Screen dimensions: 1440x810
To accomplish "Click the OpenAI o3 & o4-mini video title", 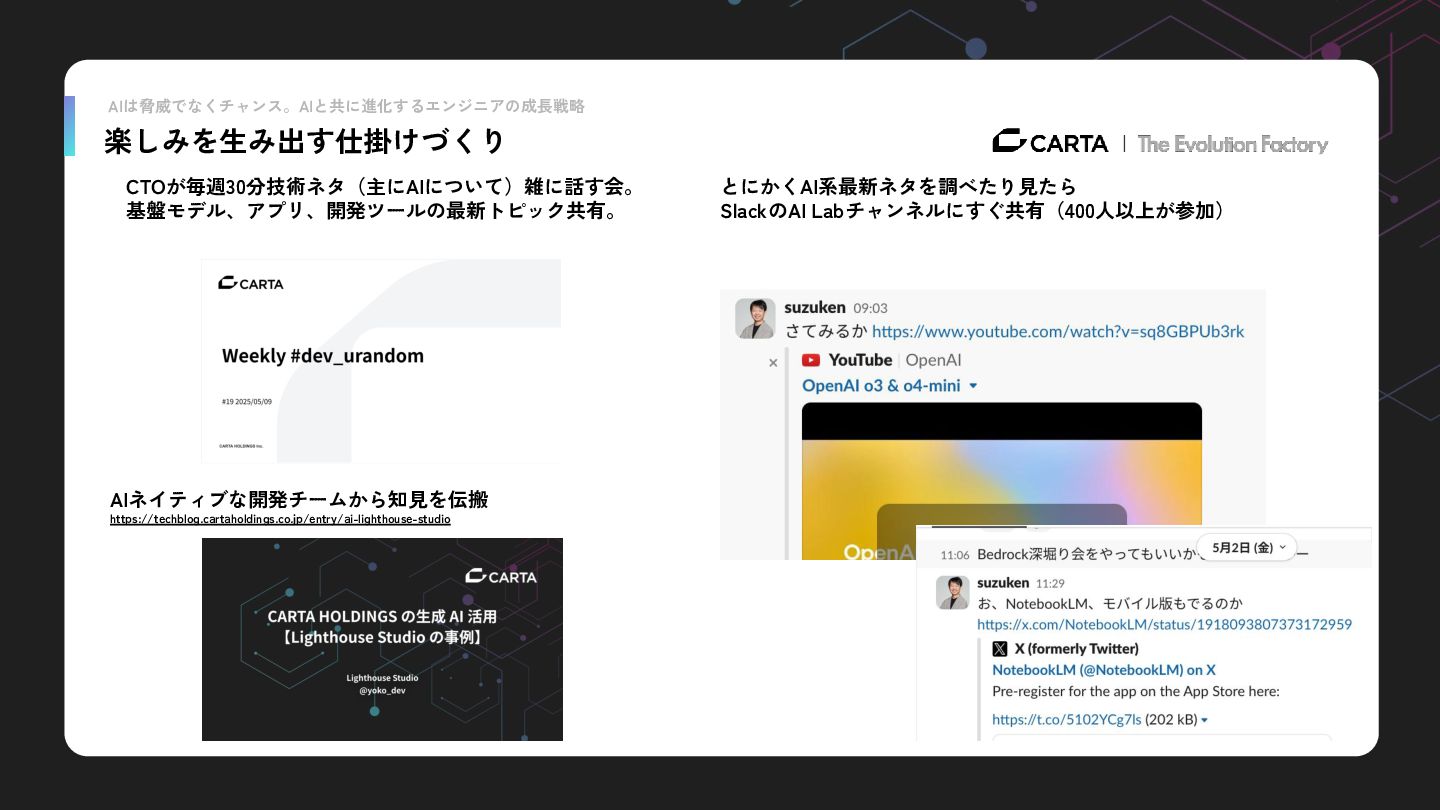I will pyautogui.click(x=881, y=386).
